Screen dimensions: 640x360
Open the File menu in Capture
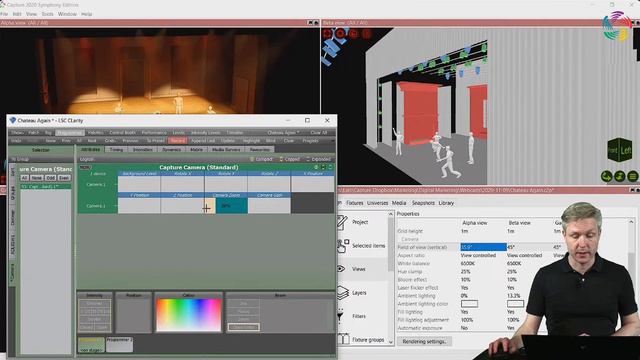(4, 14)
